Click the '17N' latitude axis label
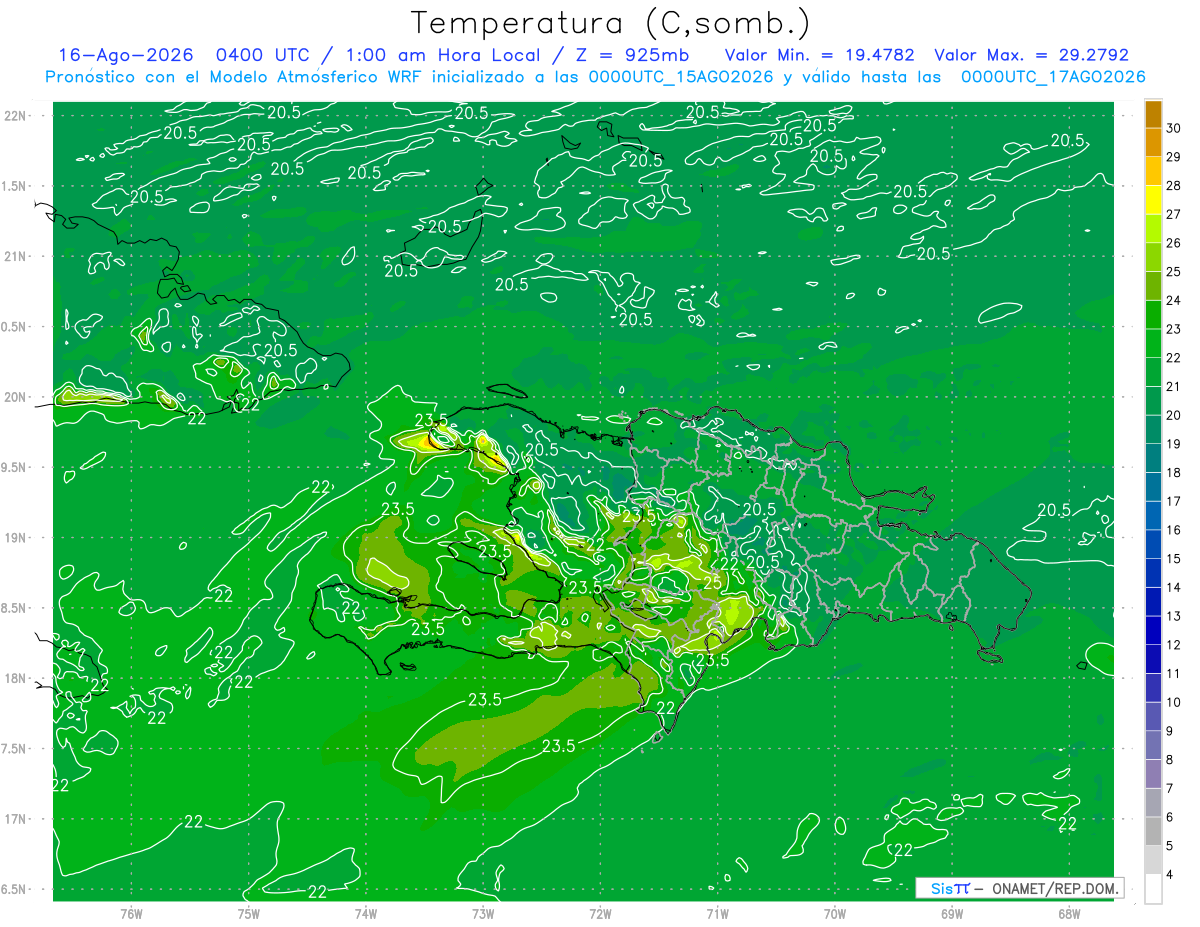 tap(15, 819)
